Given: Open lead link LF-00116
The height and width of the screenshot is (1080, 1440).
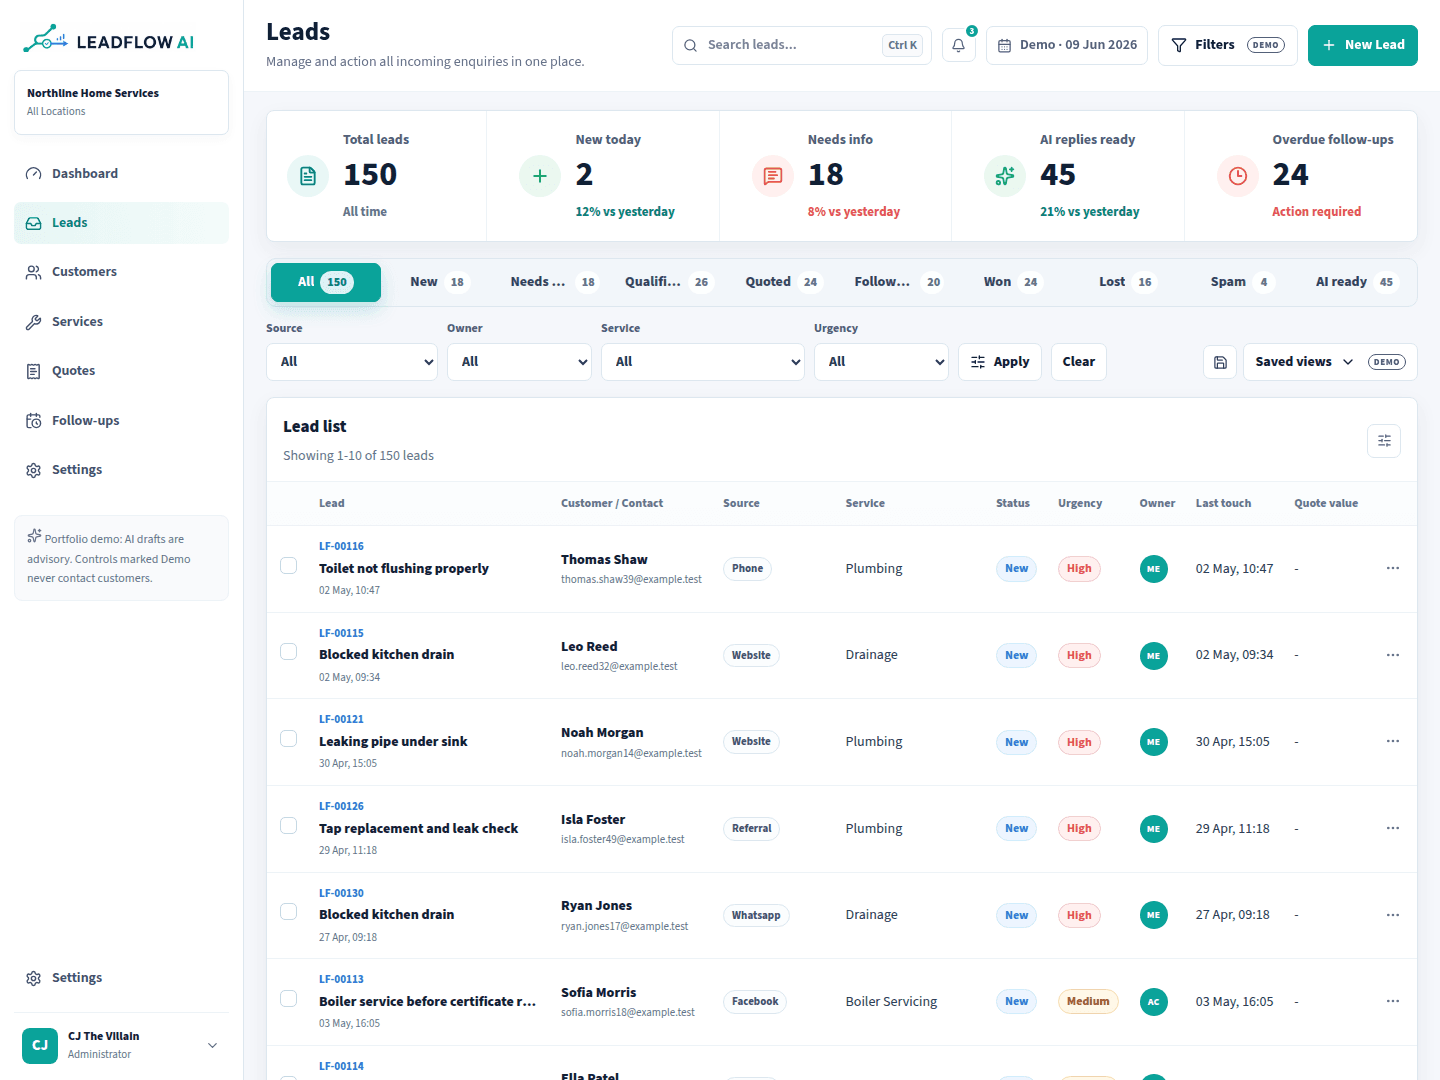Looking at the screenshot, I should [x=341, y=546].
